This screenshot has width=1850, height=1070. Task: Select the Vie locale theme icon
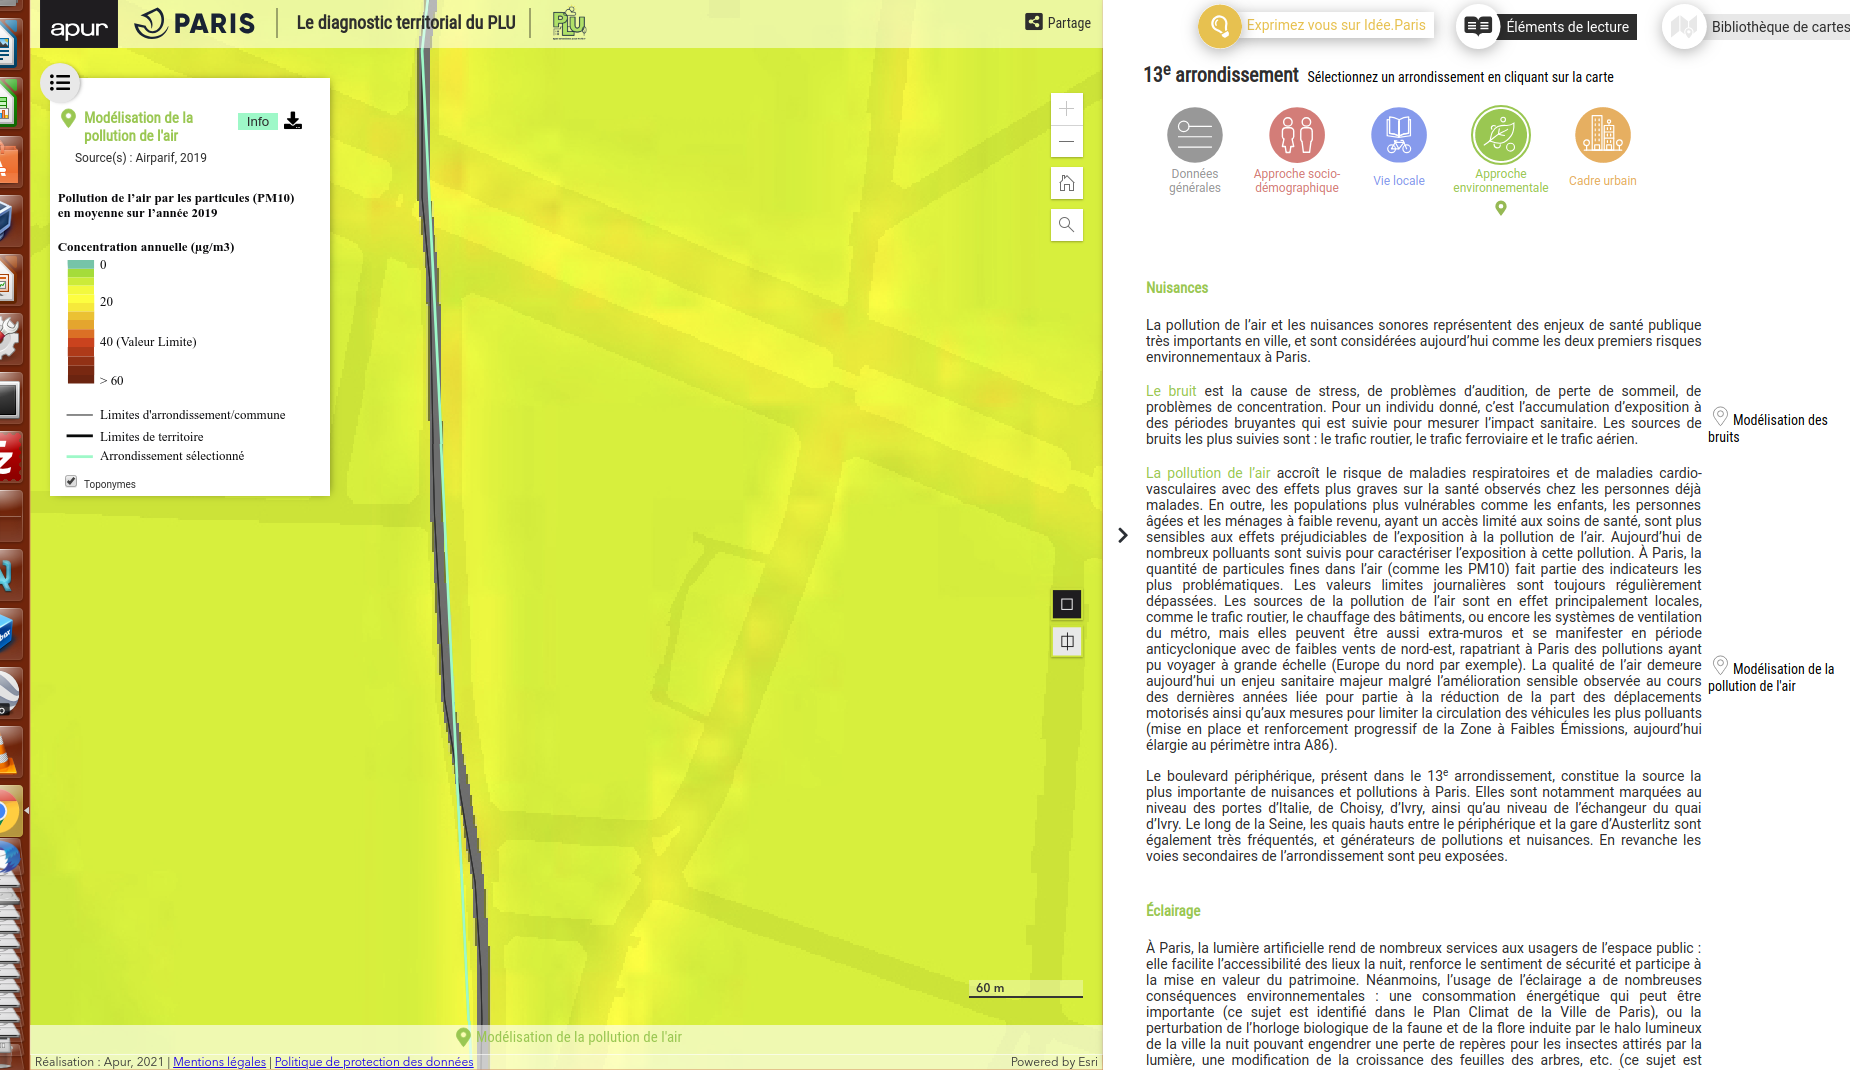(1398, 135)
